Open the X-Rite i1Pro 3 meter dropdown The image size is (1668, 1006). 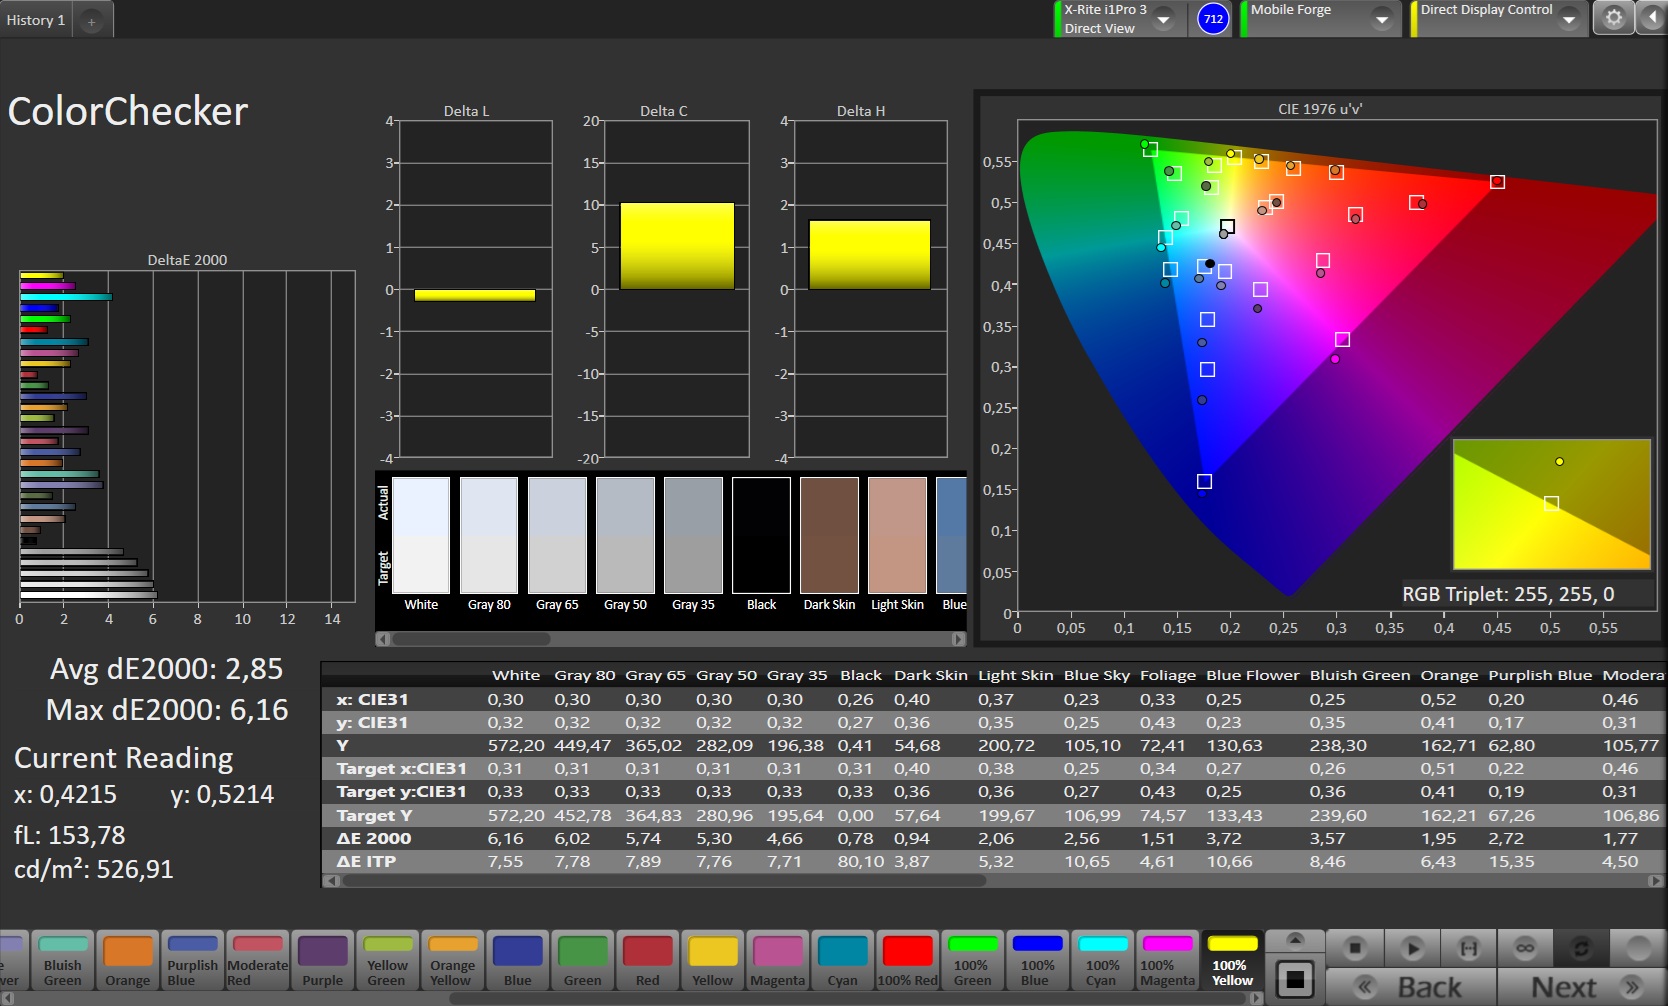click(1164, 19)
